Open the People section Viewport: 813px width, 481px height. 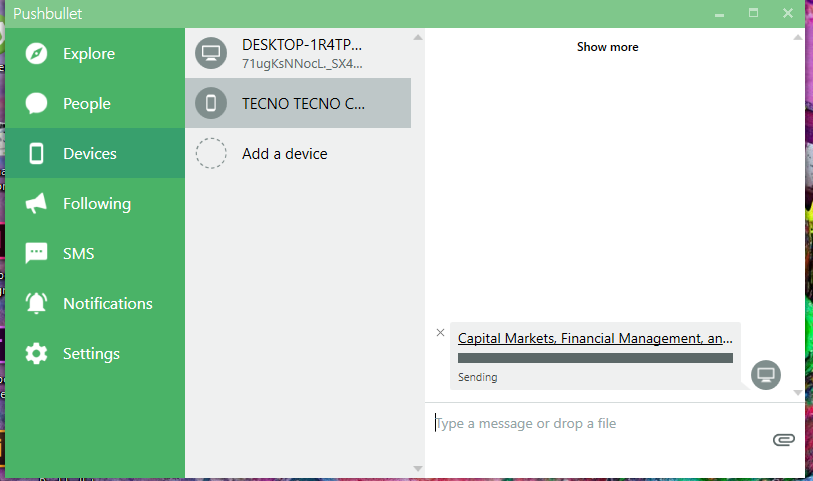point(95,103)
